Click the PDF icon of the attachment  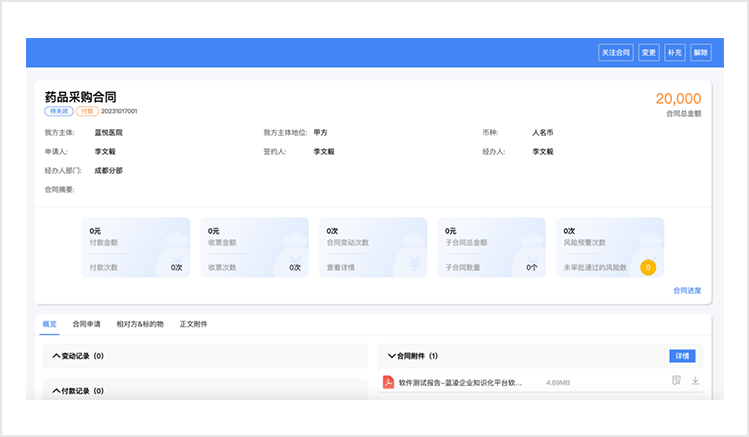pos(388,381)
